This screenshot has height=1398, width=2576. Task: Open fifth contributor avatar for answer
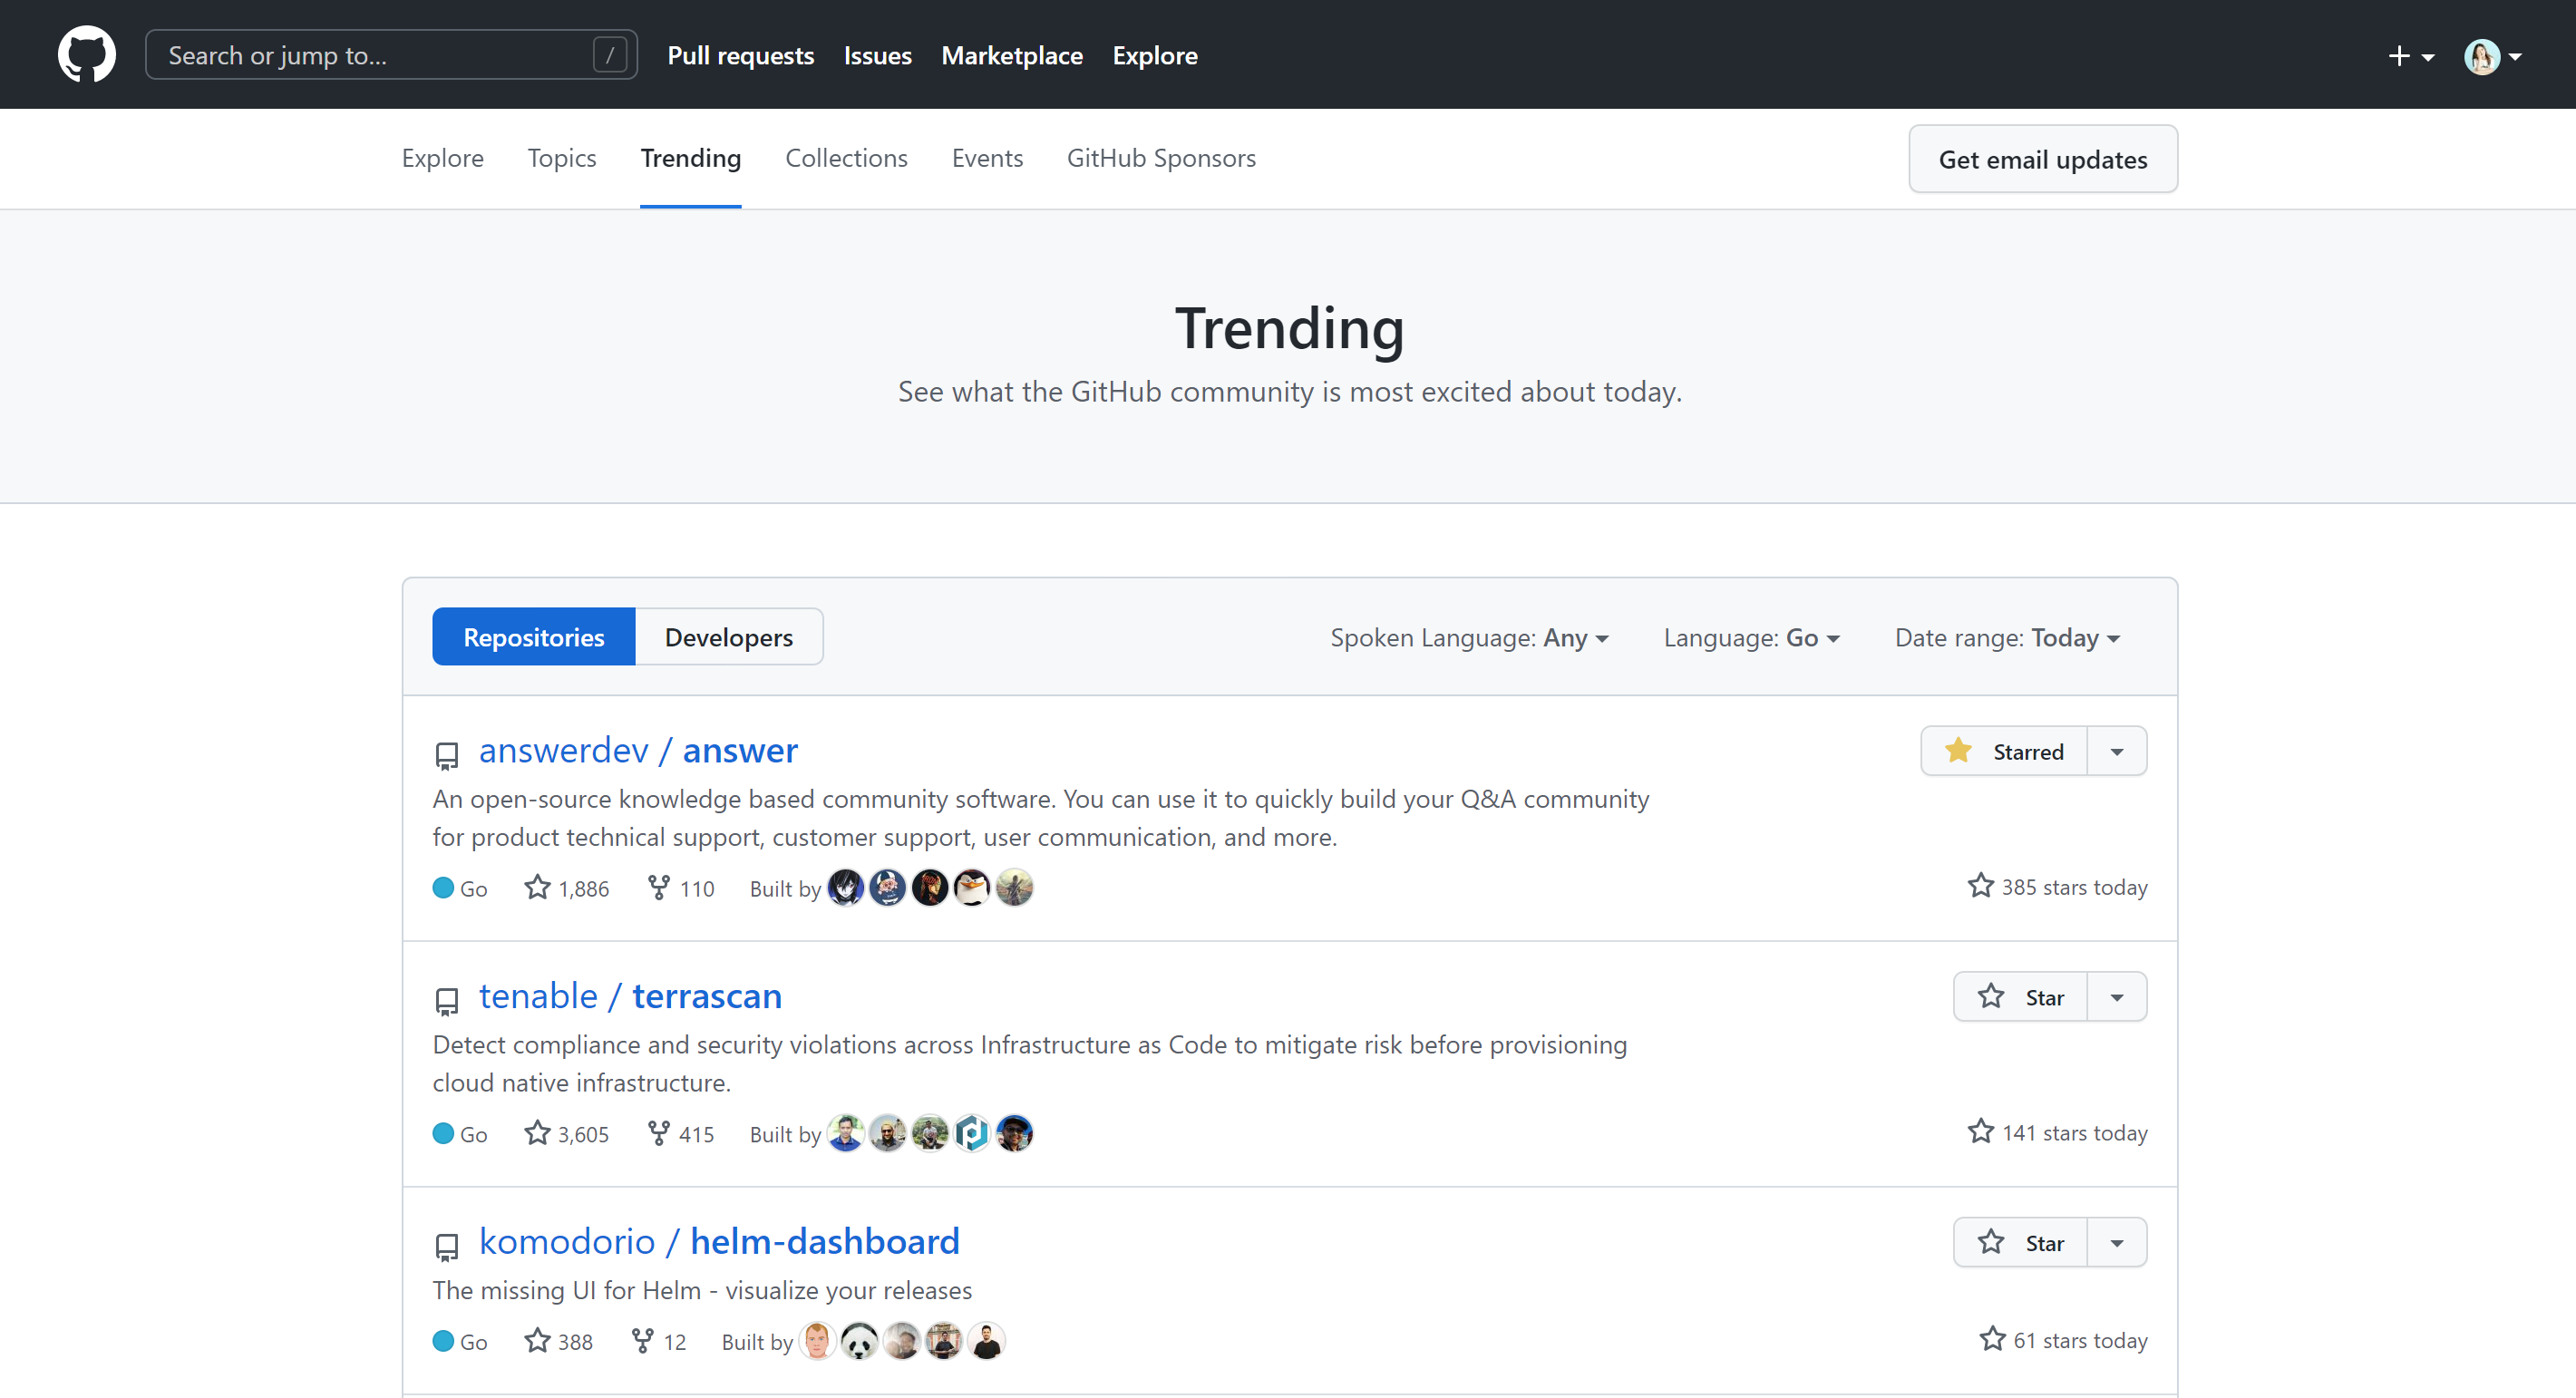[x=1015, y=888]
